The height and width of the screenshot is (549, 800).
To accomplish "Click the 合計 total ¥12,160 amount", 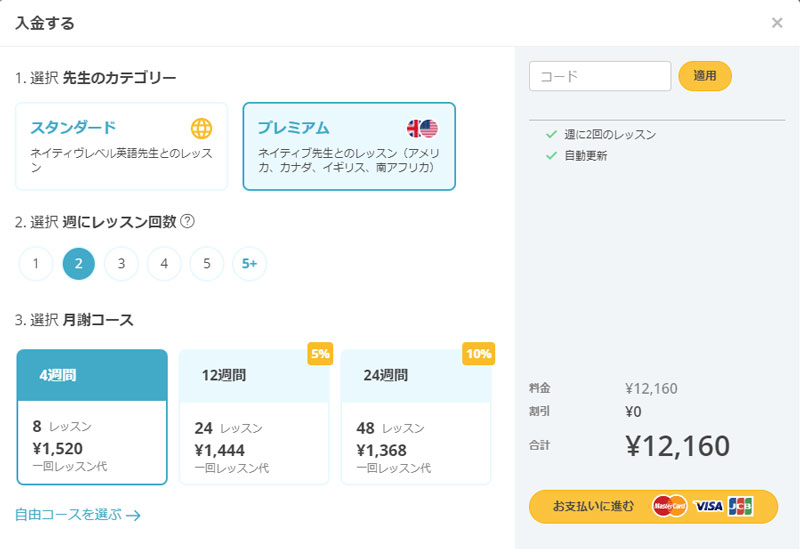I will (678, 446).
